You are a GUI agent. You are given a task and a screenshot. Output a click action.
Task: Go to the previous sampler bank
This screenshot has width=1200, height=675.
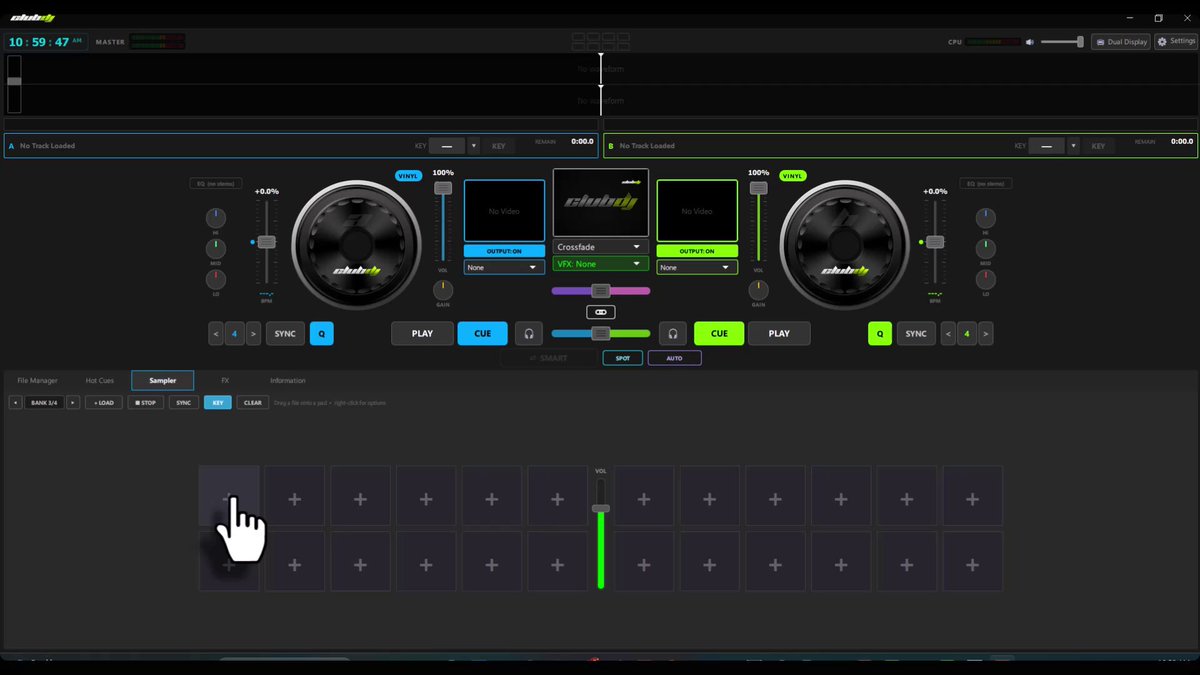pos(15,403)
